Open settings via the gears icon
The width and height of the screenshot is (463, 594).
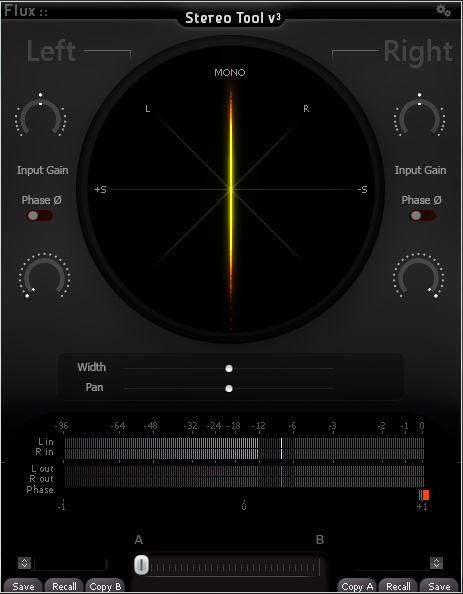point(443,11)
